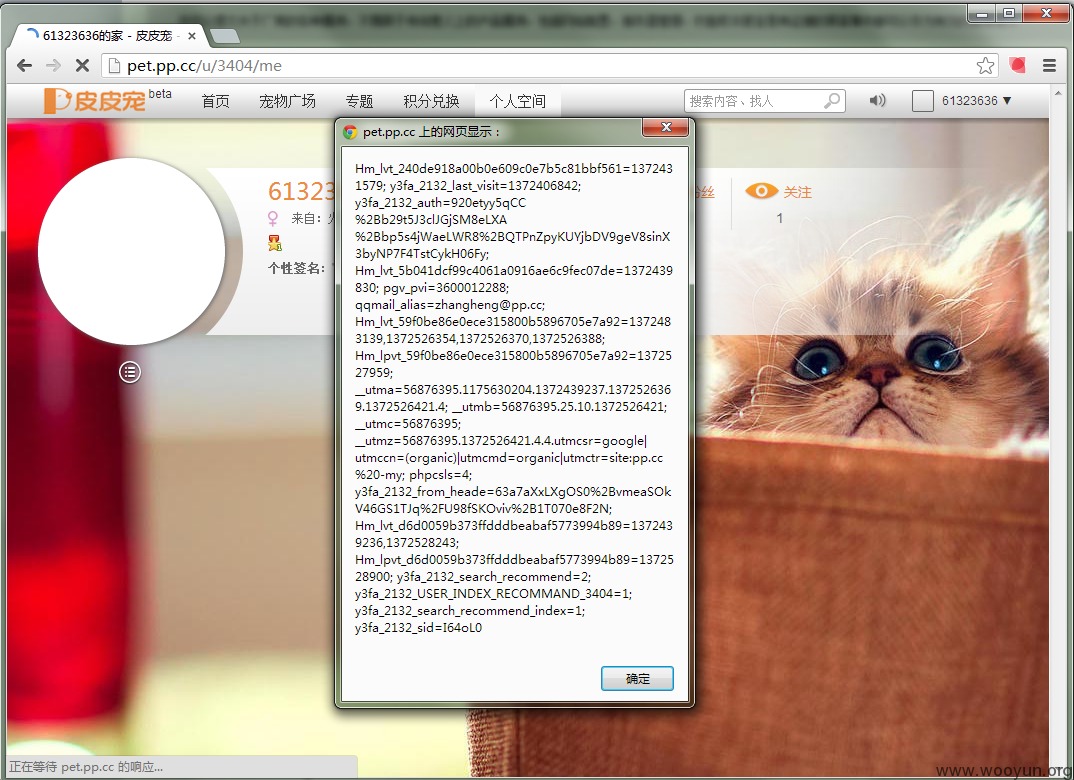Stop the page loading with the X
This screenshot has width=1074, height=780.
[82, 66]
